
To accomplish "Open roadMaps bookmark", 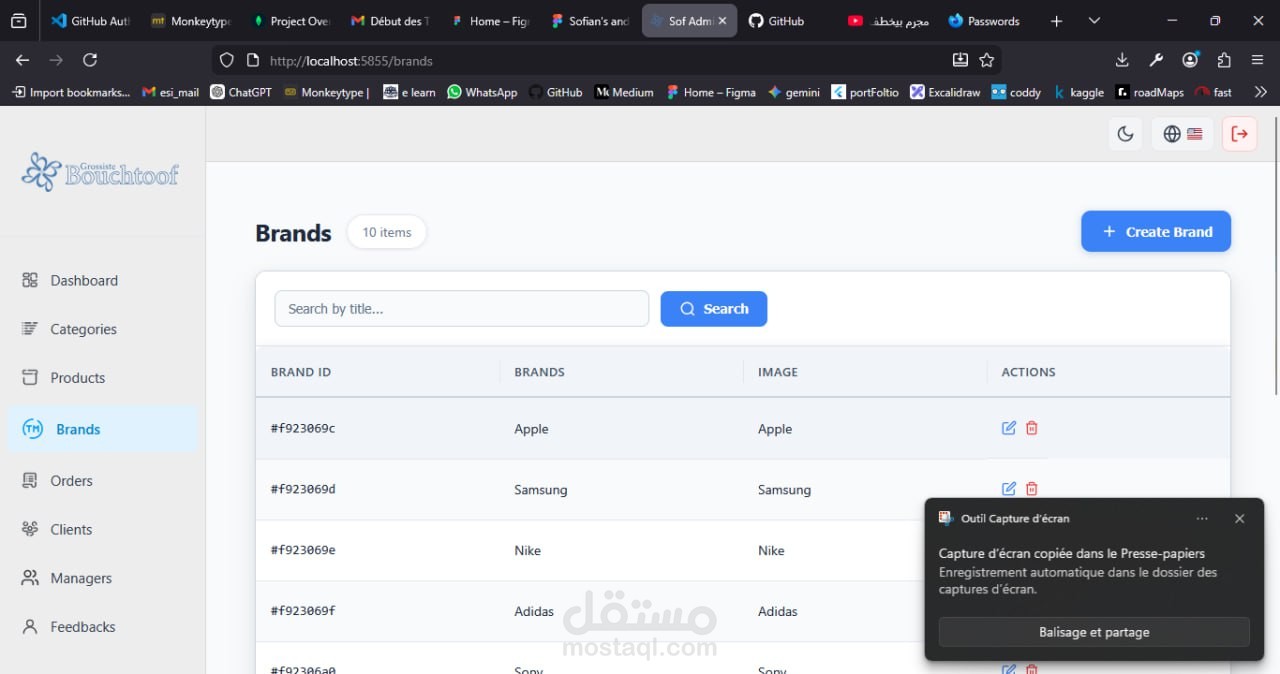I will pyautogui.click(x=1150, y=92).
